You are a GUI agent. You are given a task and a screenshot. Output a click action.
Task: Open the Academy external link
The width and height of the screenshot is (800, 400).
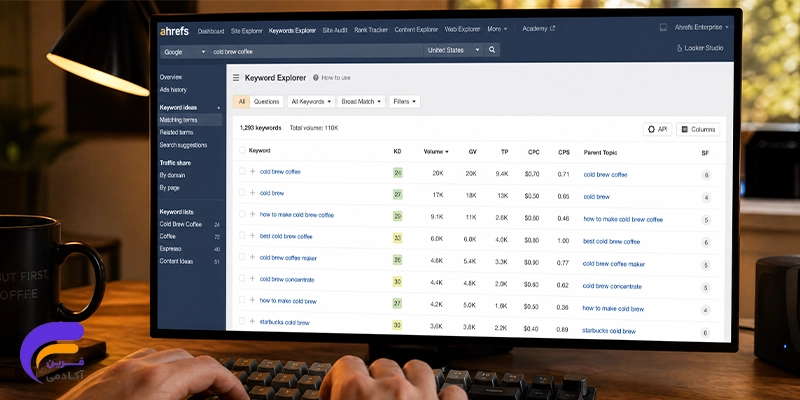coord(539,29)
